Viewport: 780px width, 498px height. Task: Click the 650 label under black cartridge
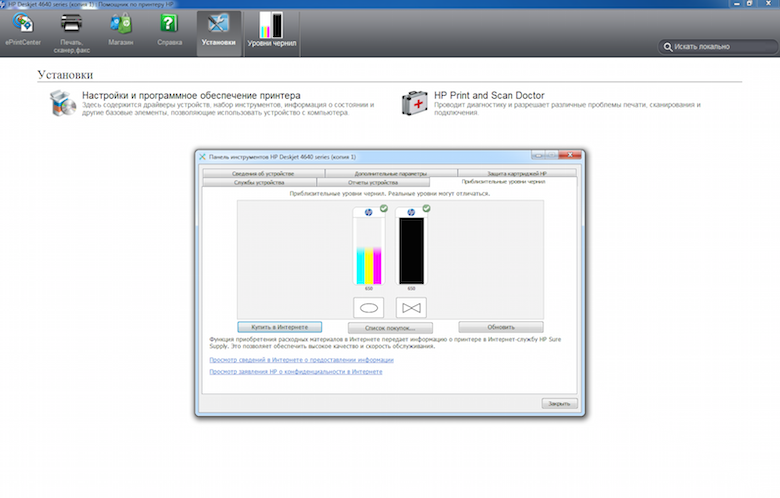point(411,289)
